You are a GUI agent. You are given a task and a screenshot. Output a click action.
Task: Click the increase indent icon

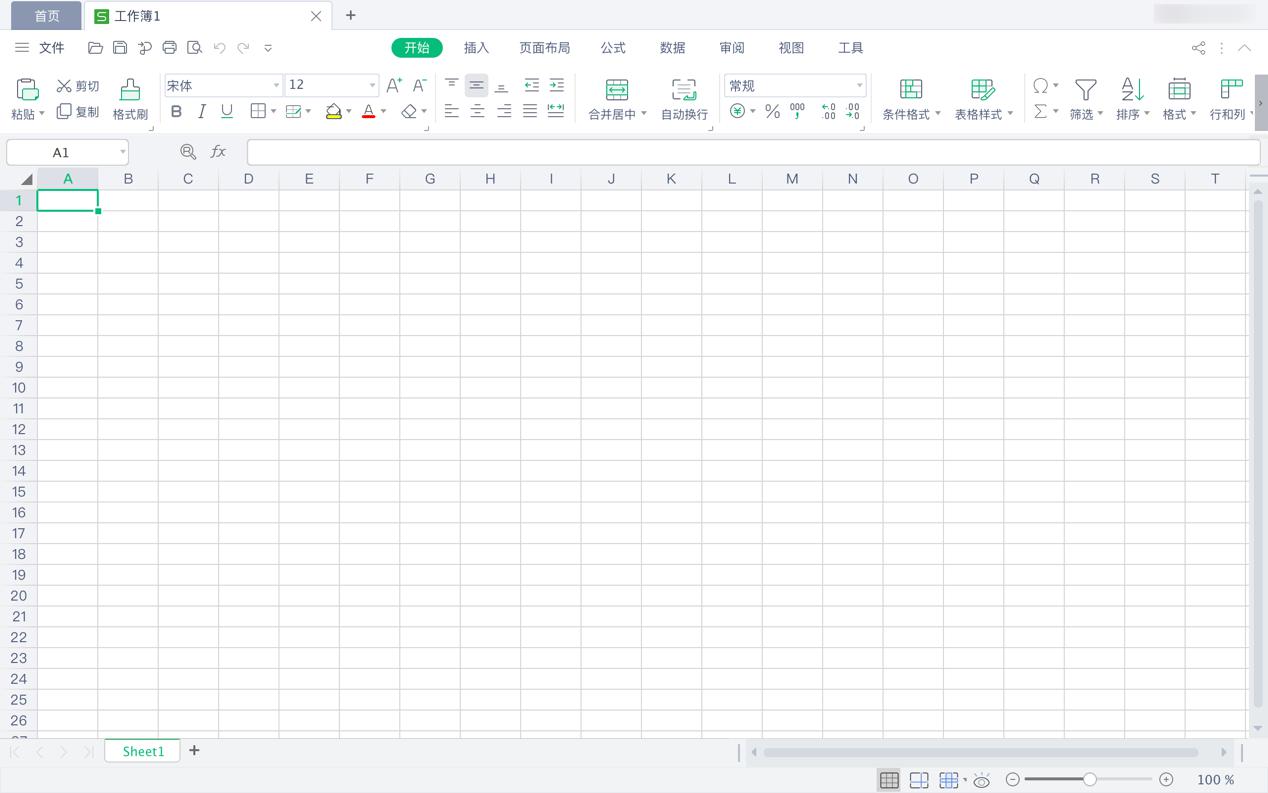point(557,86)
